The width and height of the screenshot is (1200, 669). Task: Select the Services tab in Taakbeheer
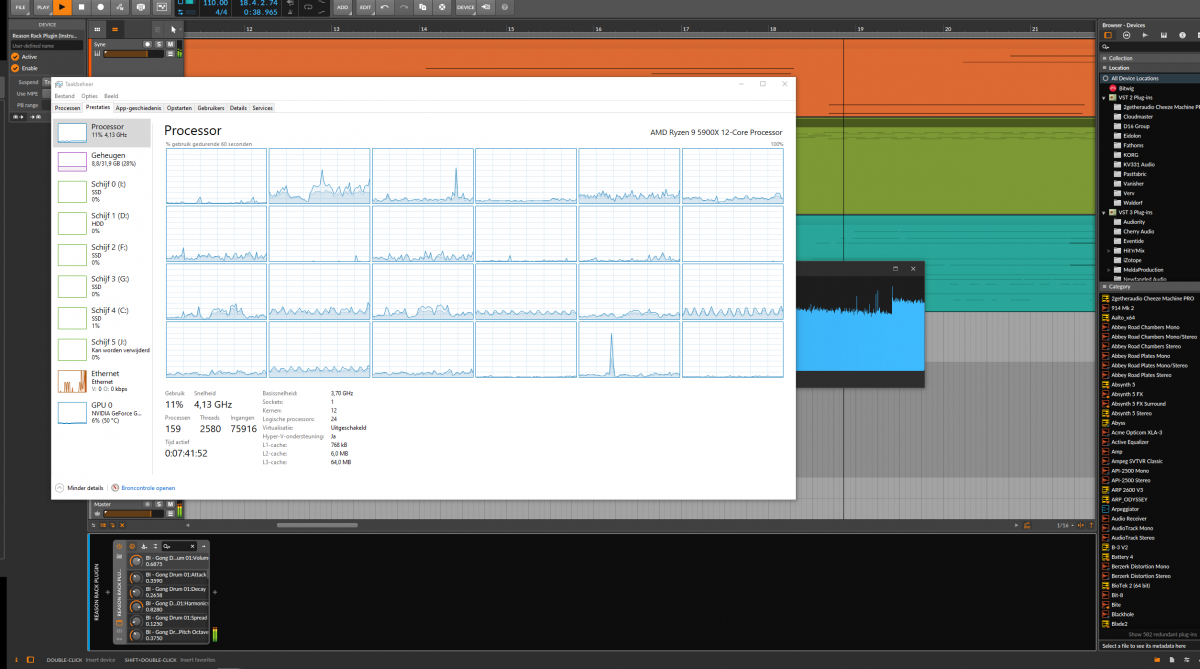(x=262, y=107)
